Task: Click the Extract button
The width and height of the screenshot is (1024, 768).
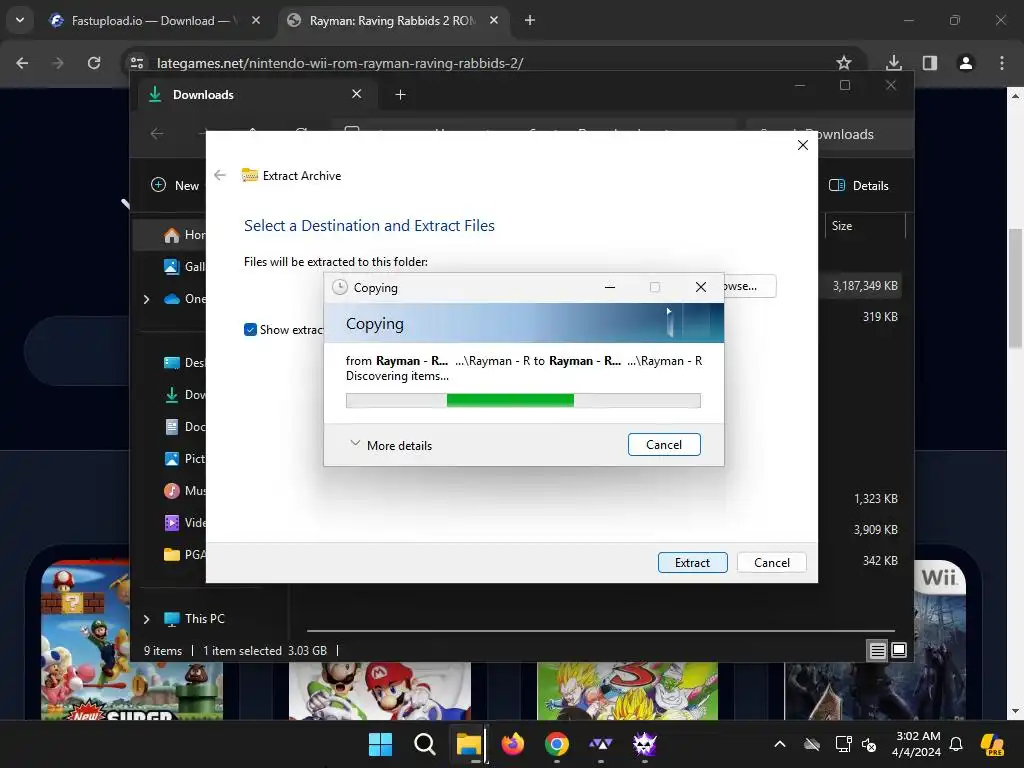Action: (692, 562)
